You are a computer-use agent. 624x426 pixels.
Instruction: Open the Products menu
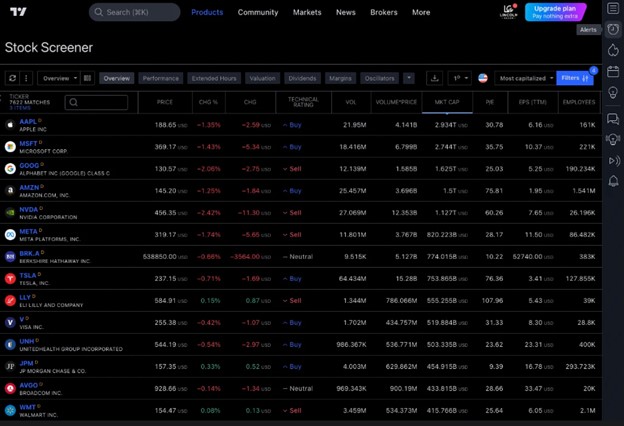coord(207,12)
